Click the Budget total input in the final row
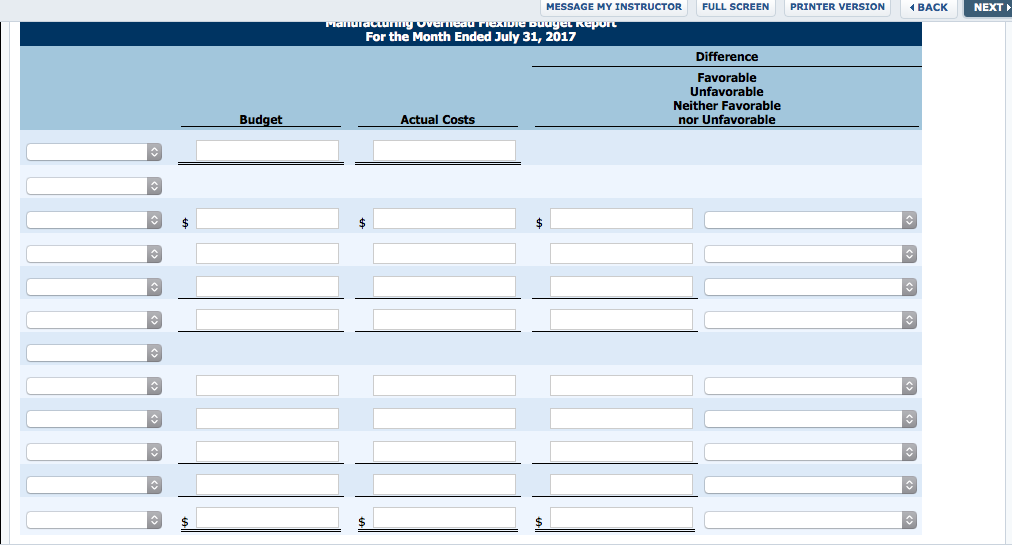Viewport: 1012px width, 545px height. pos(267,517)
